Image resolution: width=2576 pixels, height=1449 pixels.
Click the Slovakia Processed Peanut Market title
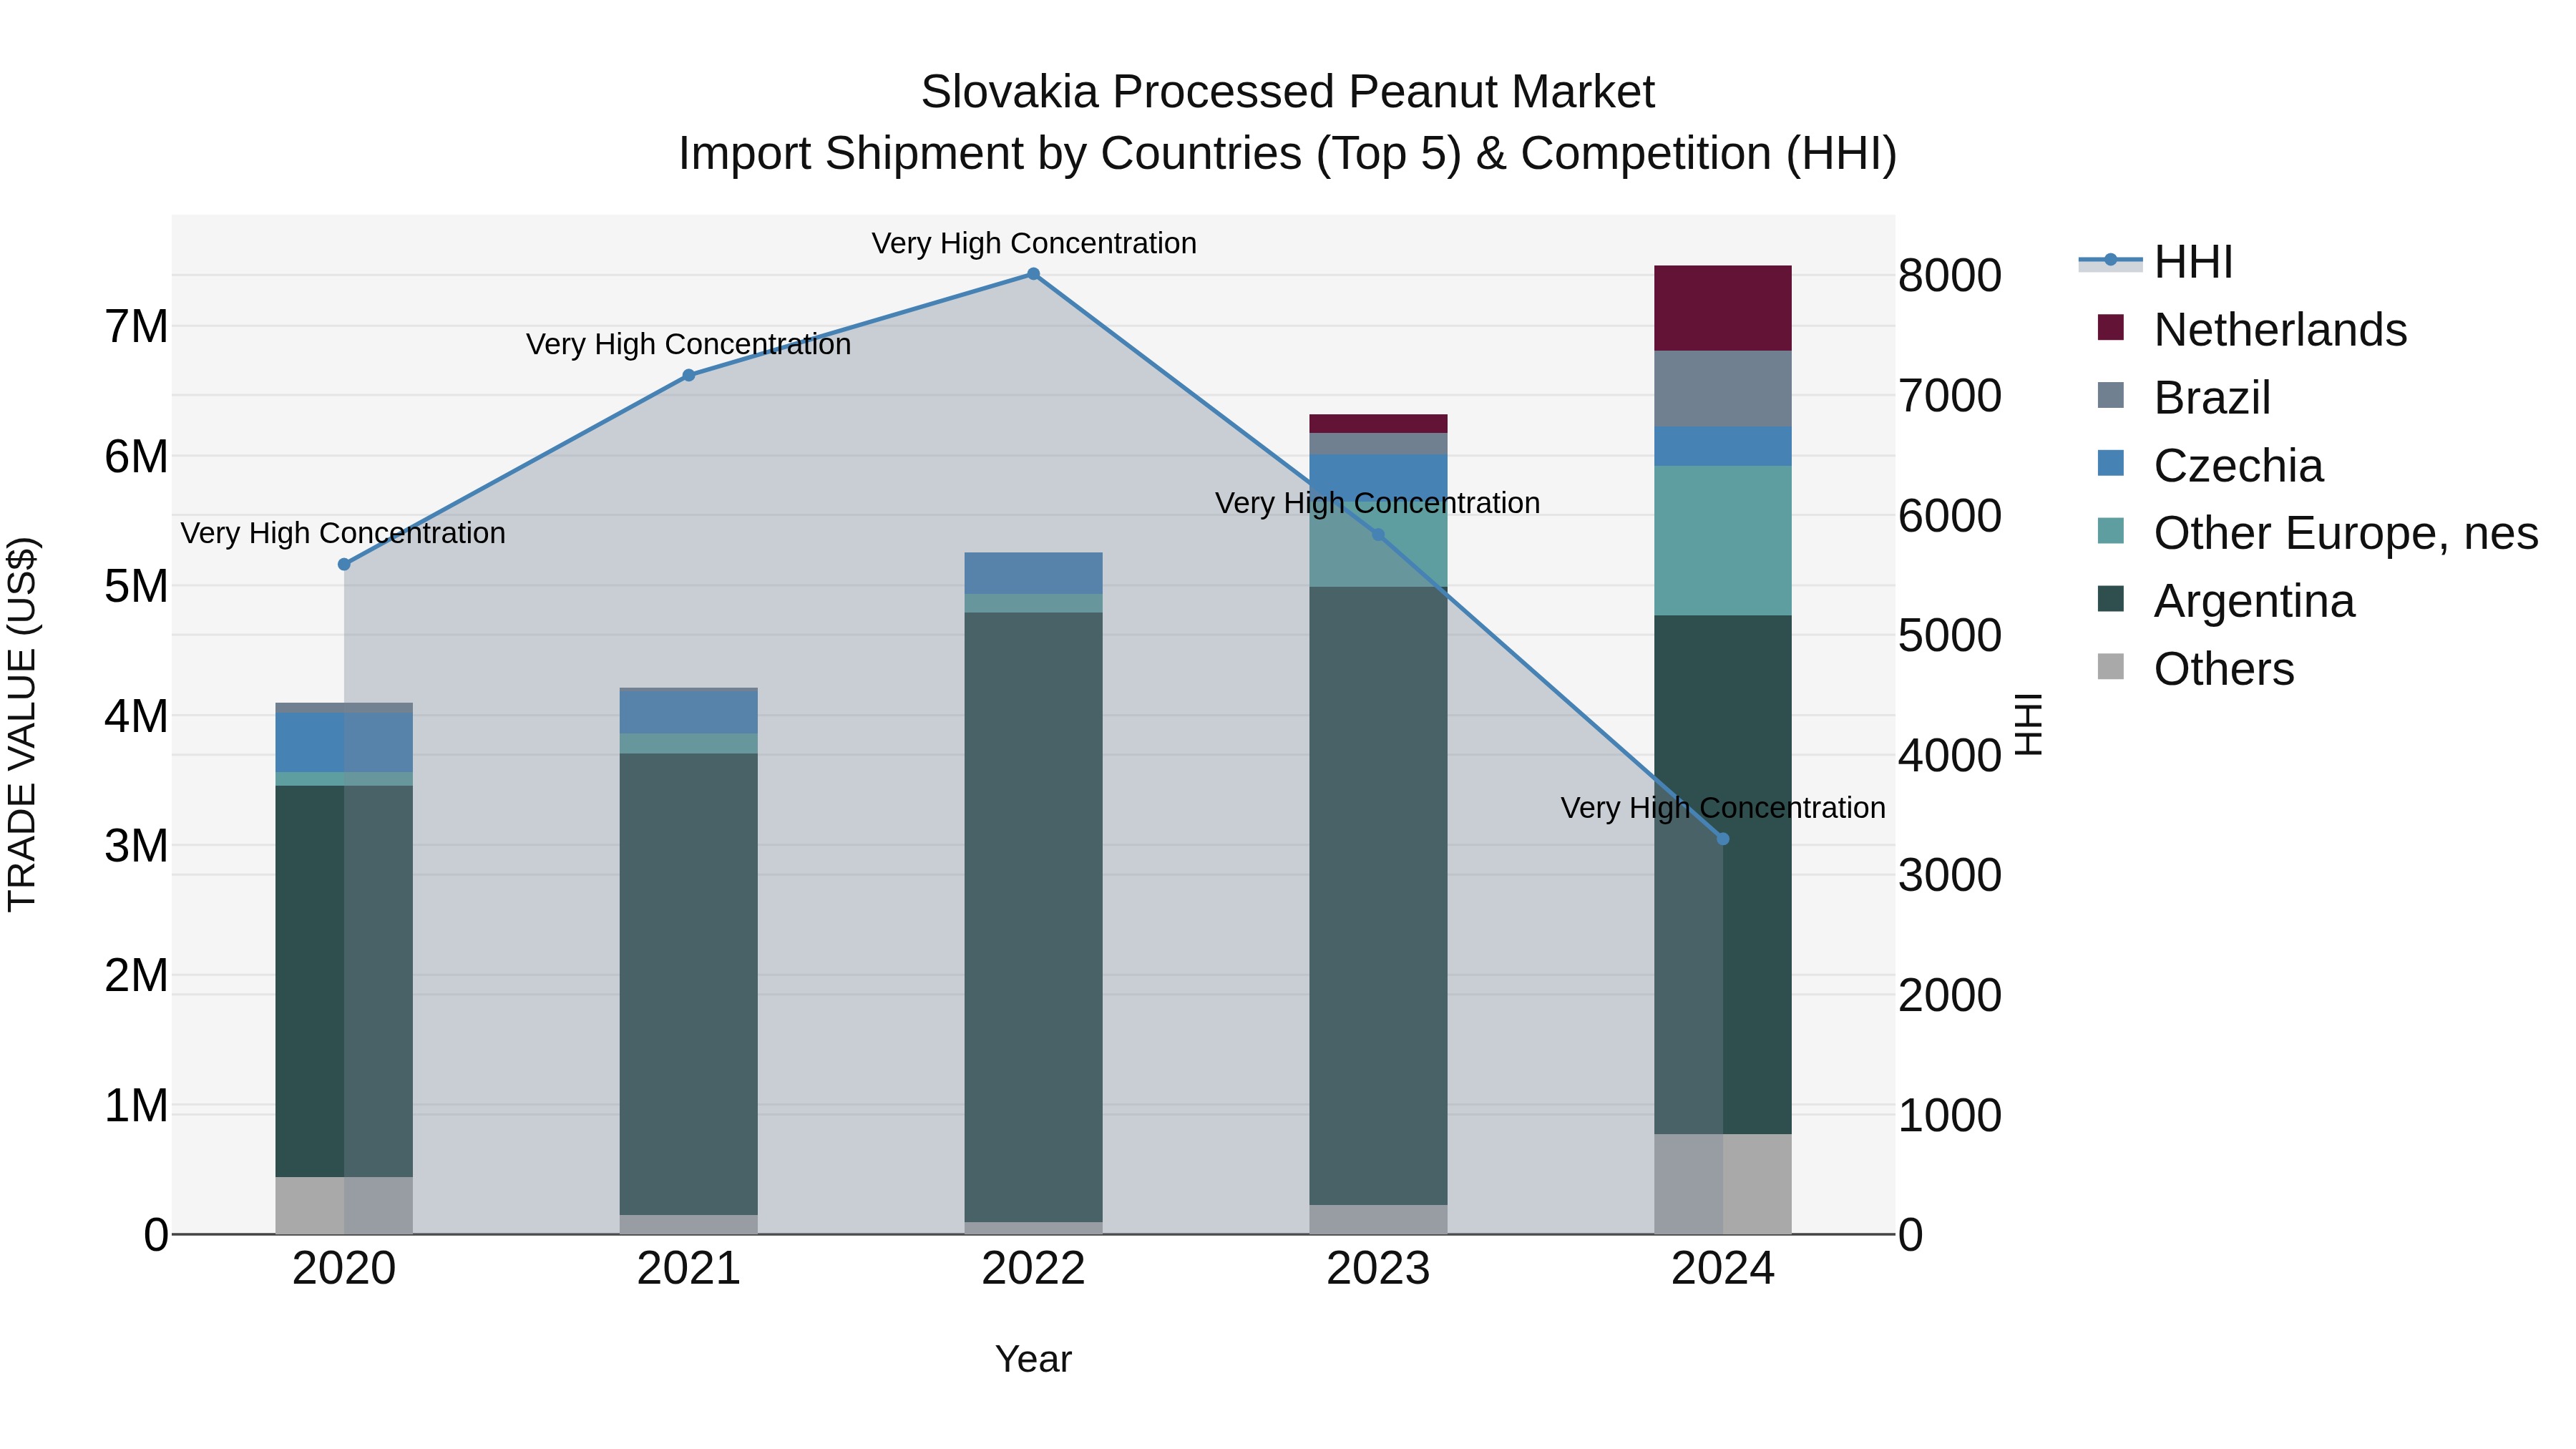[1288, 92]
